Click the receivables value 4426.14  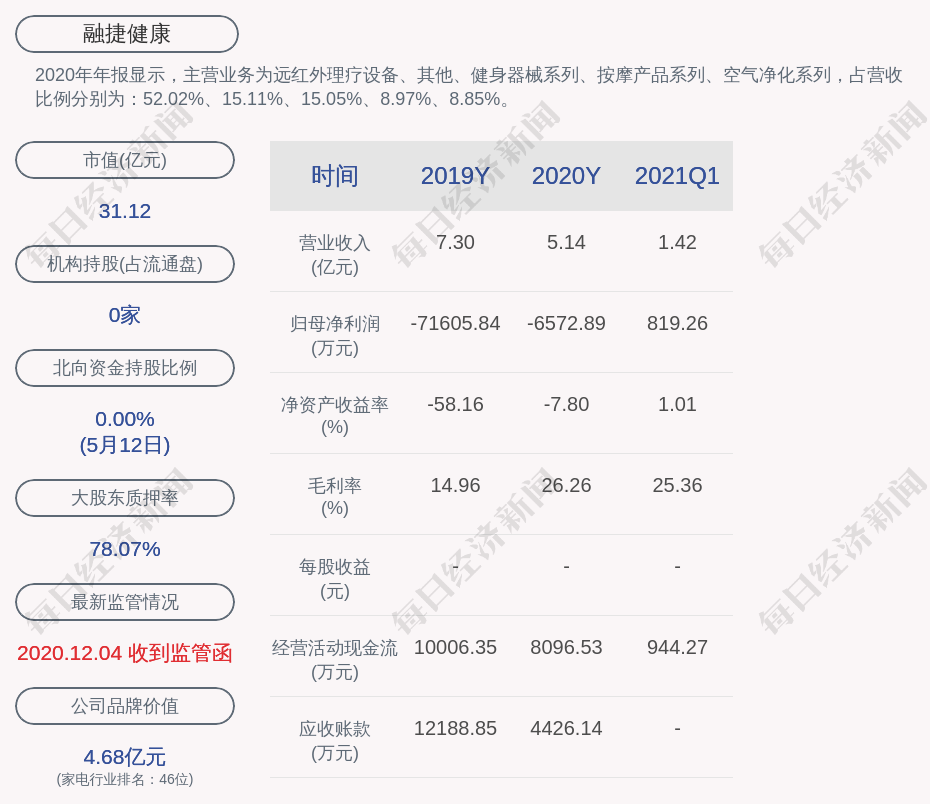pyautogui.click(x=566, y=728)
